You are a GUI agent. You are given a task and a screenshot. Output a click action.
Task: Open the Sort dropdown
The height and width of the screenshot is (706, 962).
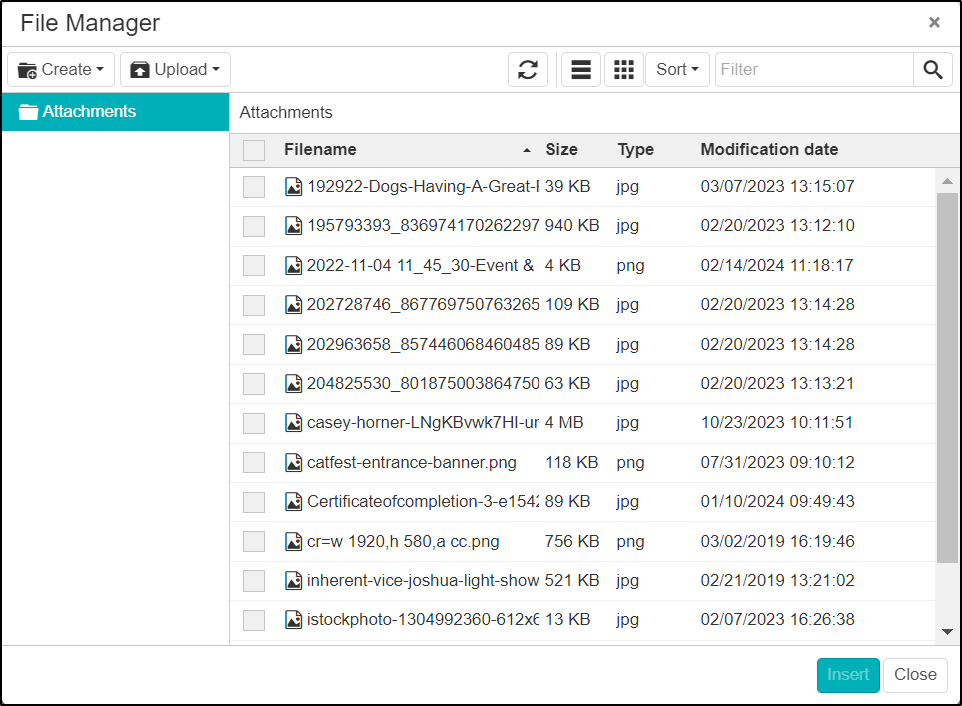click(677, 69)
